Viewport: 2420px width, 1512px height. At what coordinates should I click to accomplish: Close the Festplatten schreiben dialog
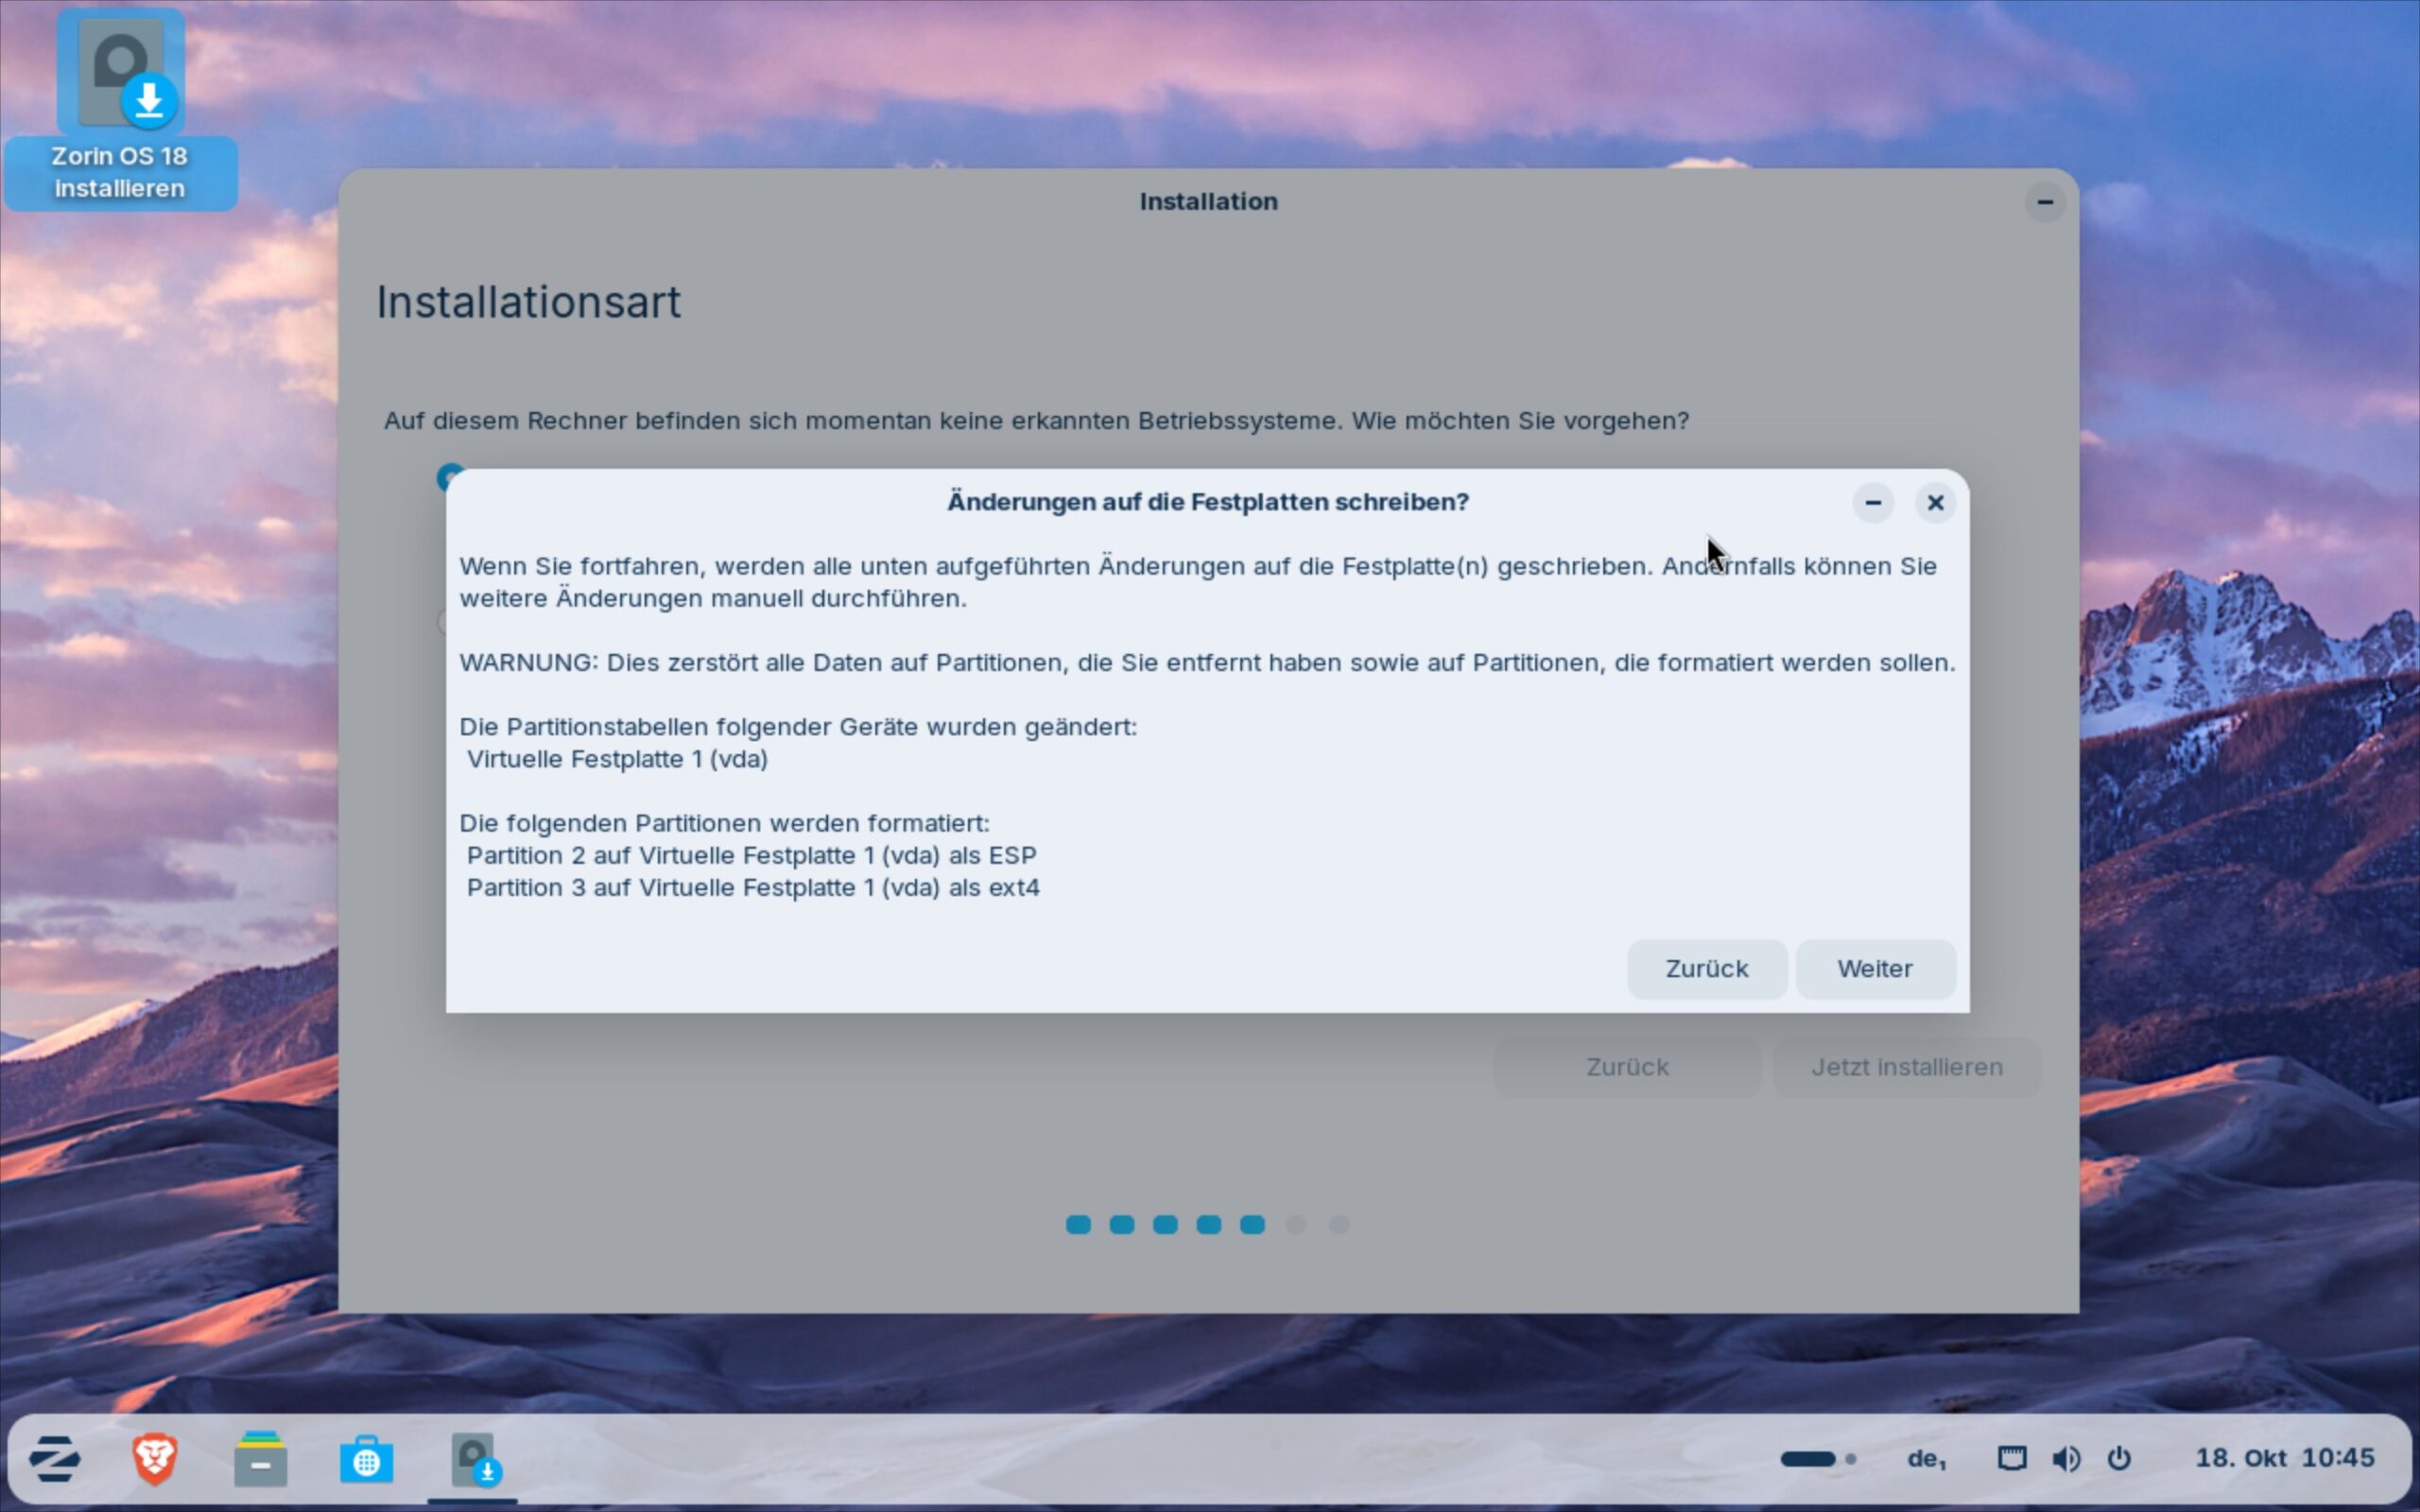click(1935, 502)
